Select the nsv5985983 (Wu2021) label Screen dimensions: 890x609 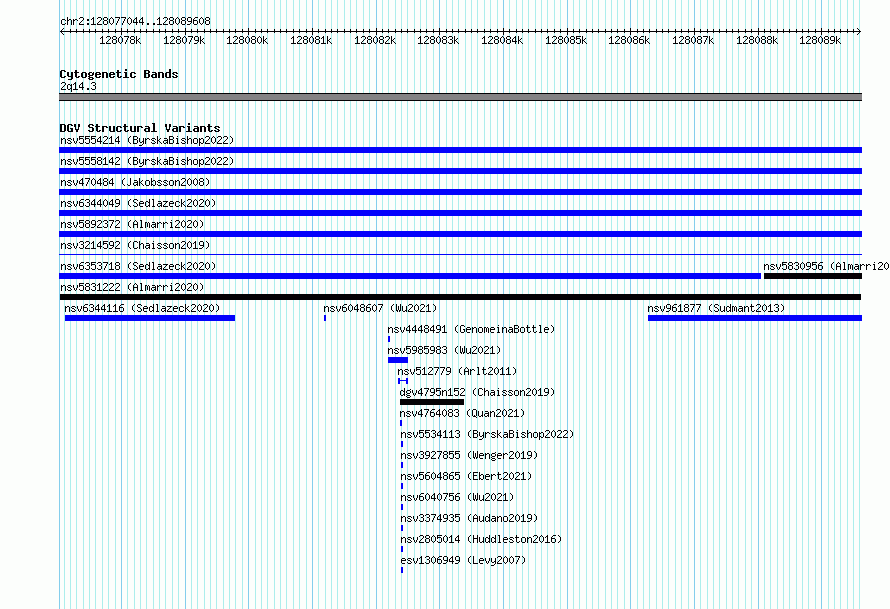pos(444,350)
